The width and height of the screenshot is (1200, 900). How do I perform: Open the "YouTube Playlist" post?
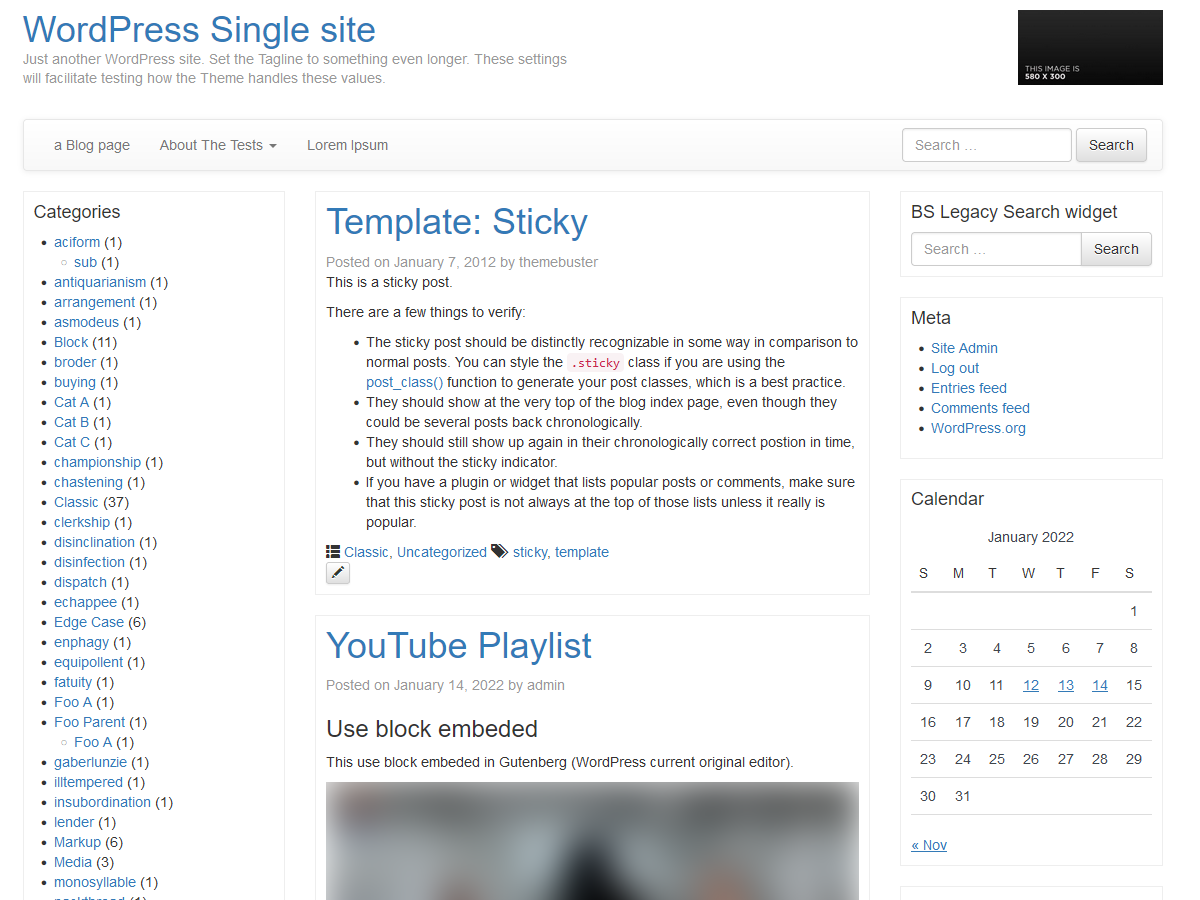click(458, 646)
